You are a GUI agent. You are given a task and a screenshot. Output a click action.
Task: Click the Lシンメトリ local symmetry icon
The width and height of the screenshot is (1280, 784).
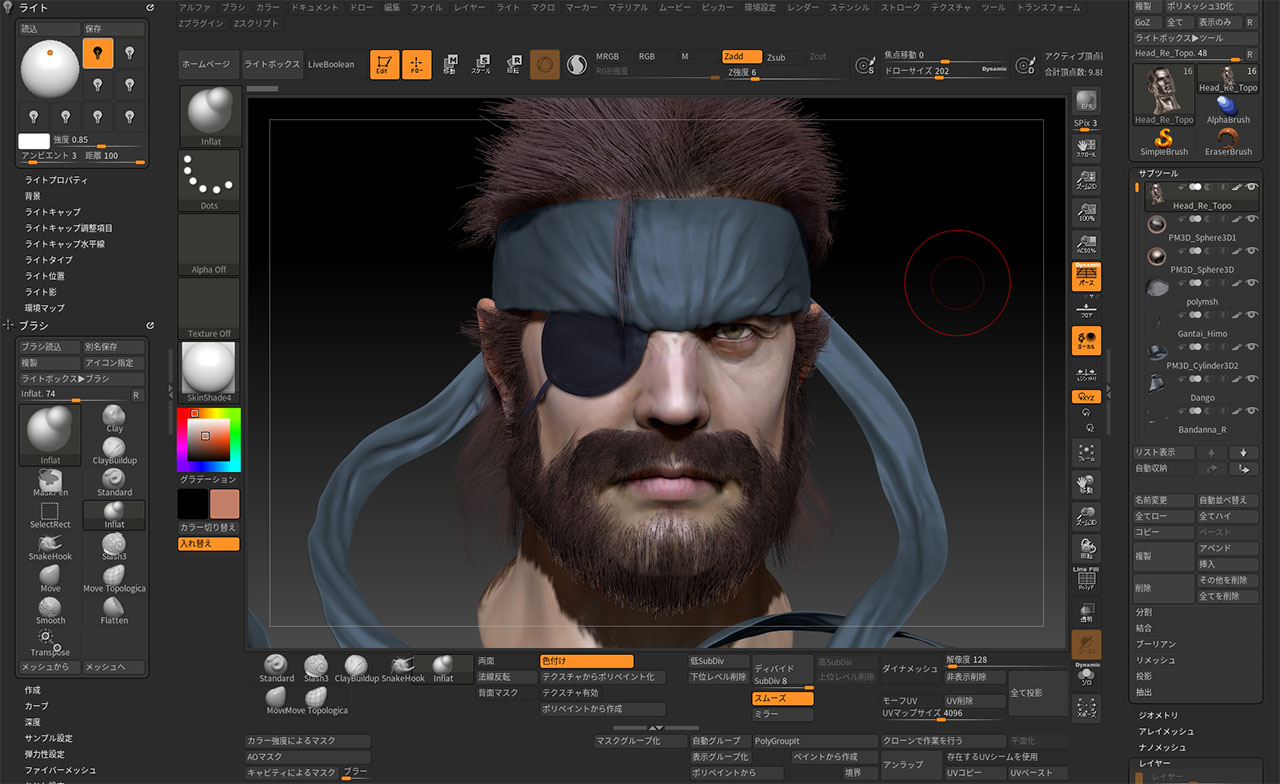click(1086, 375)
